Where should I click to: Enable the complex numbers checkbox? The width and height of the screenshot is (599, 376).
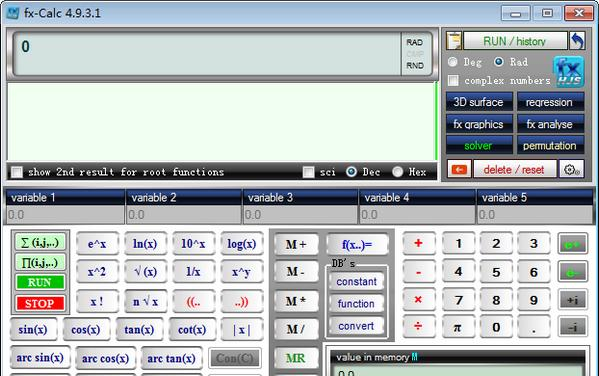[x=453, y=81]
